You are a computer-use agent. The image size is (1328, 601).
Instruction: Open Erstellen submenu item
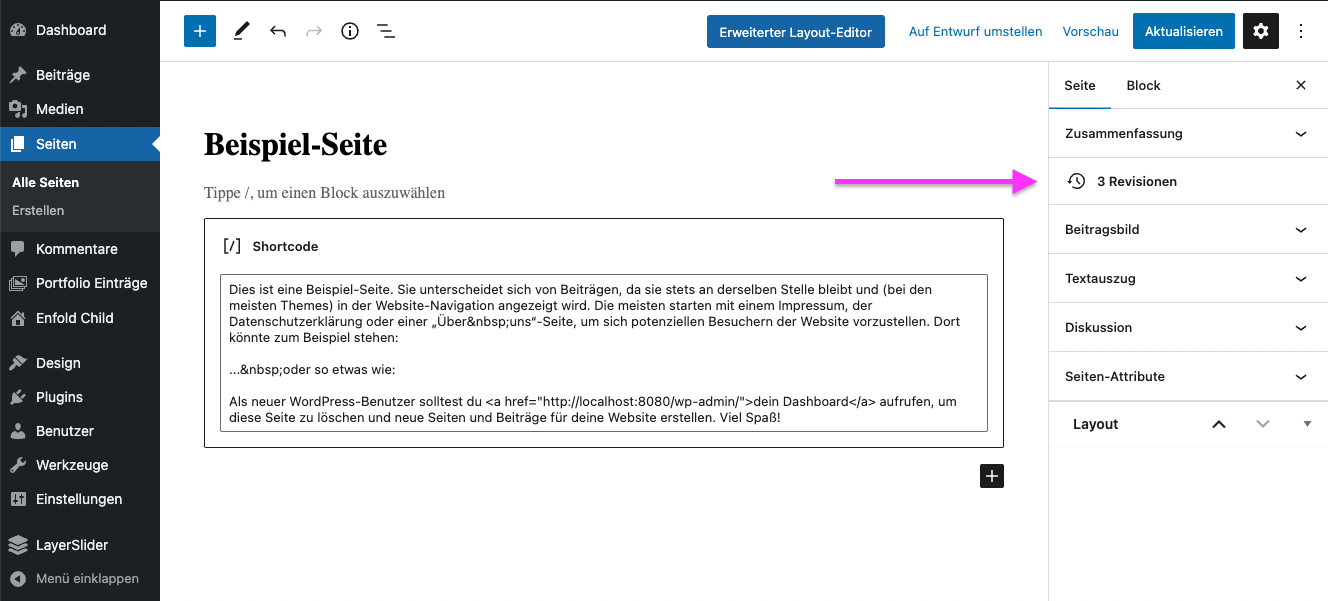click(38, 210)
